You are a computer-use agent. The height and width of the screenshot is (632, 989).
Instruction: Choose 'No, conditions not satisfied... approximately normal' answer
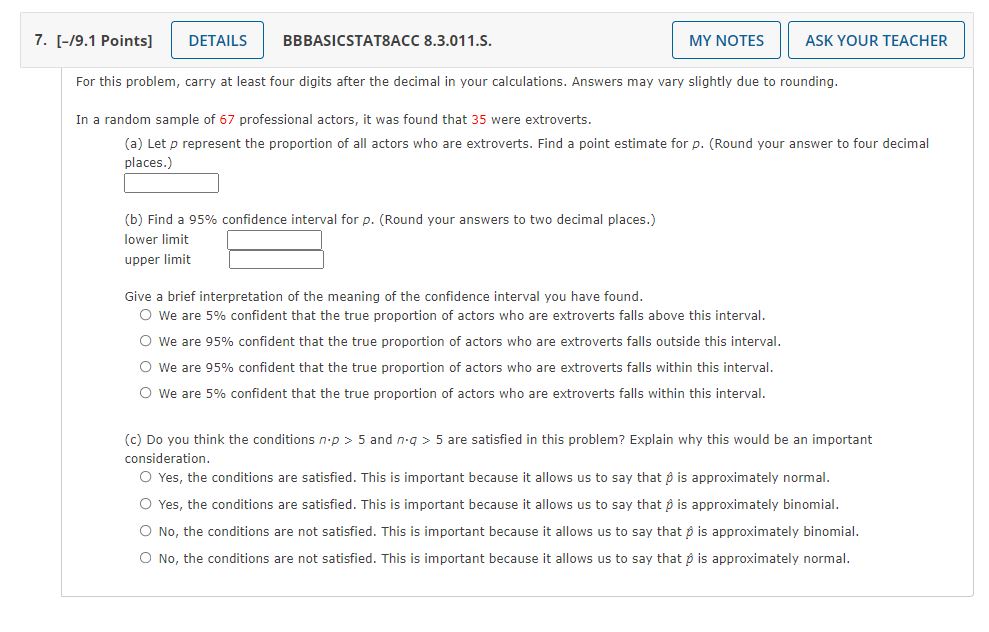tap(145, 558)
